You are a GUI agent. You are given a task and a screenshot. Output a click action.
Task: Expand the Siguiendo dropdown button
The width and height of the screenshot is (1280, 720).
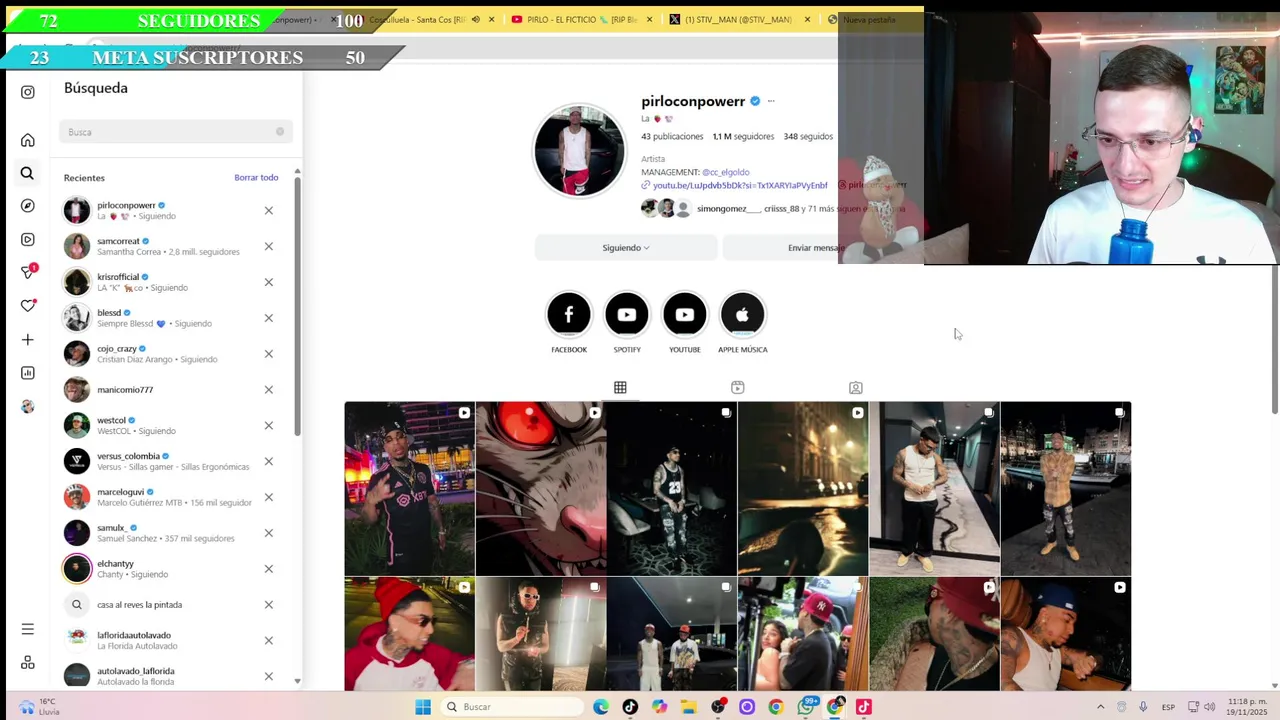(626, 248)
